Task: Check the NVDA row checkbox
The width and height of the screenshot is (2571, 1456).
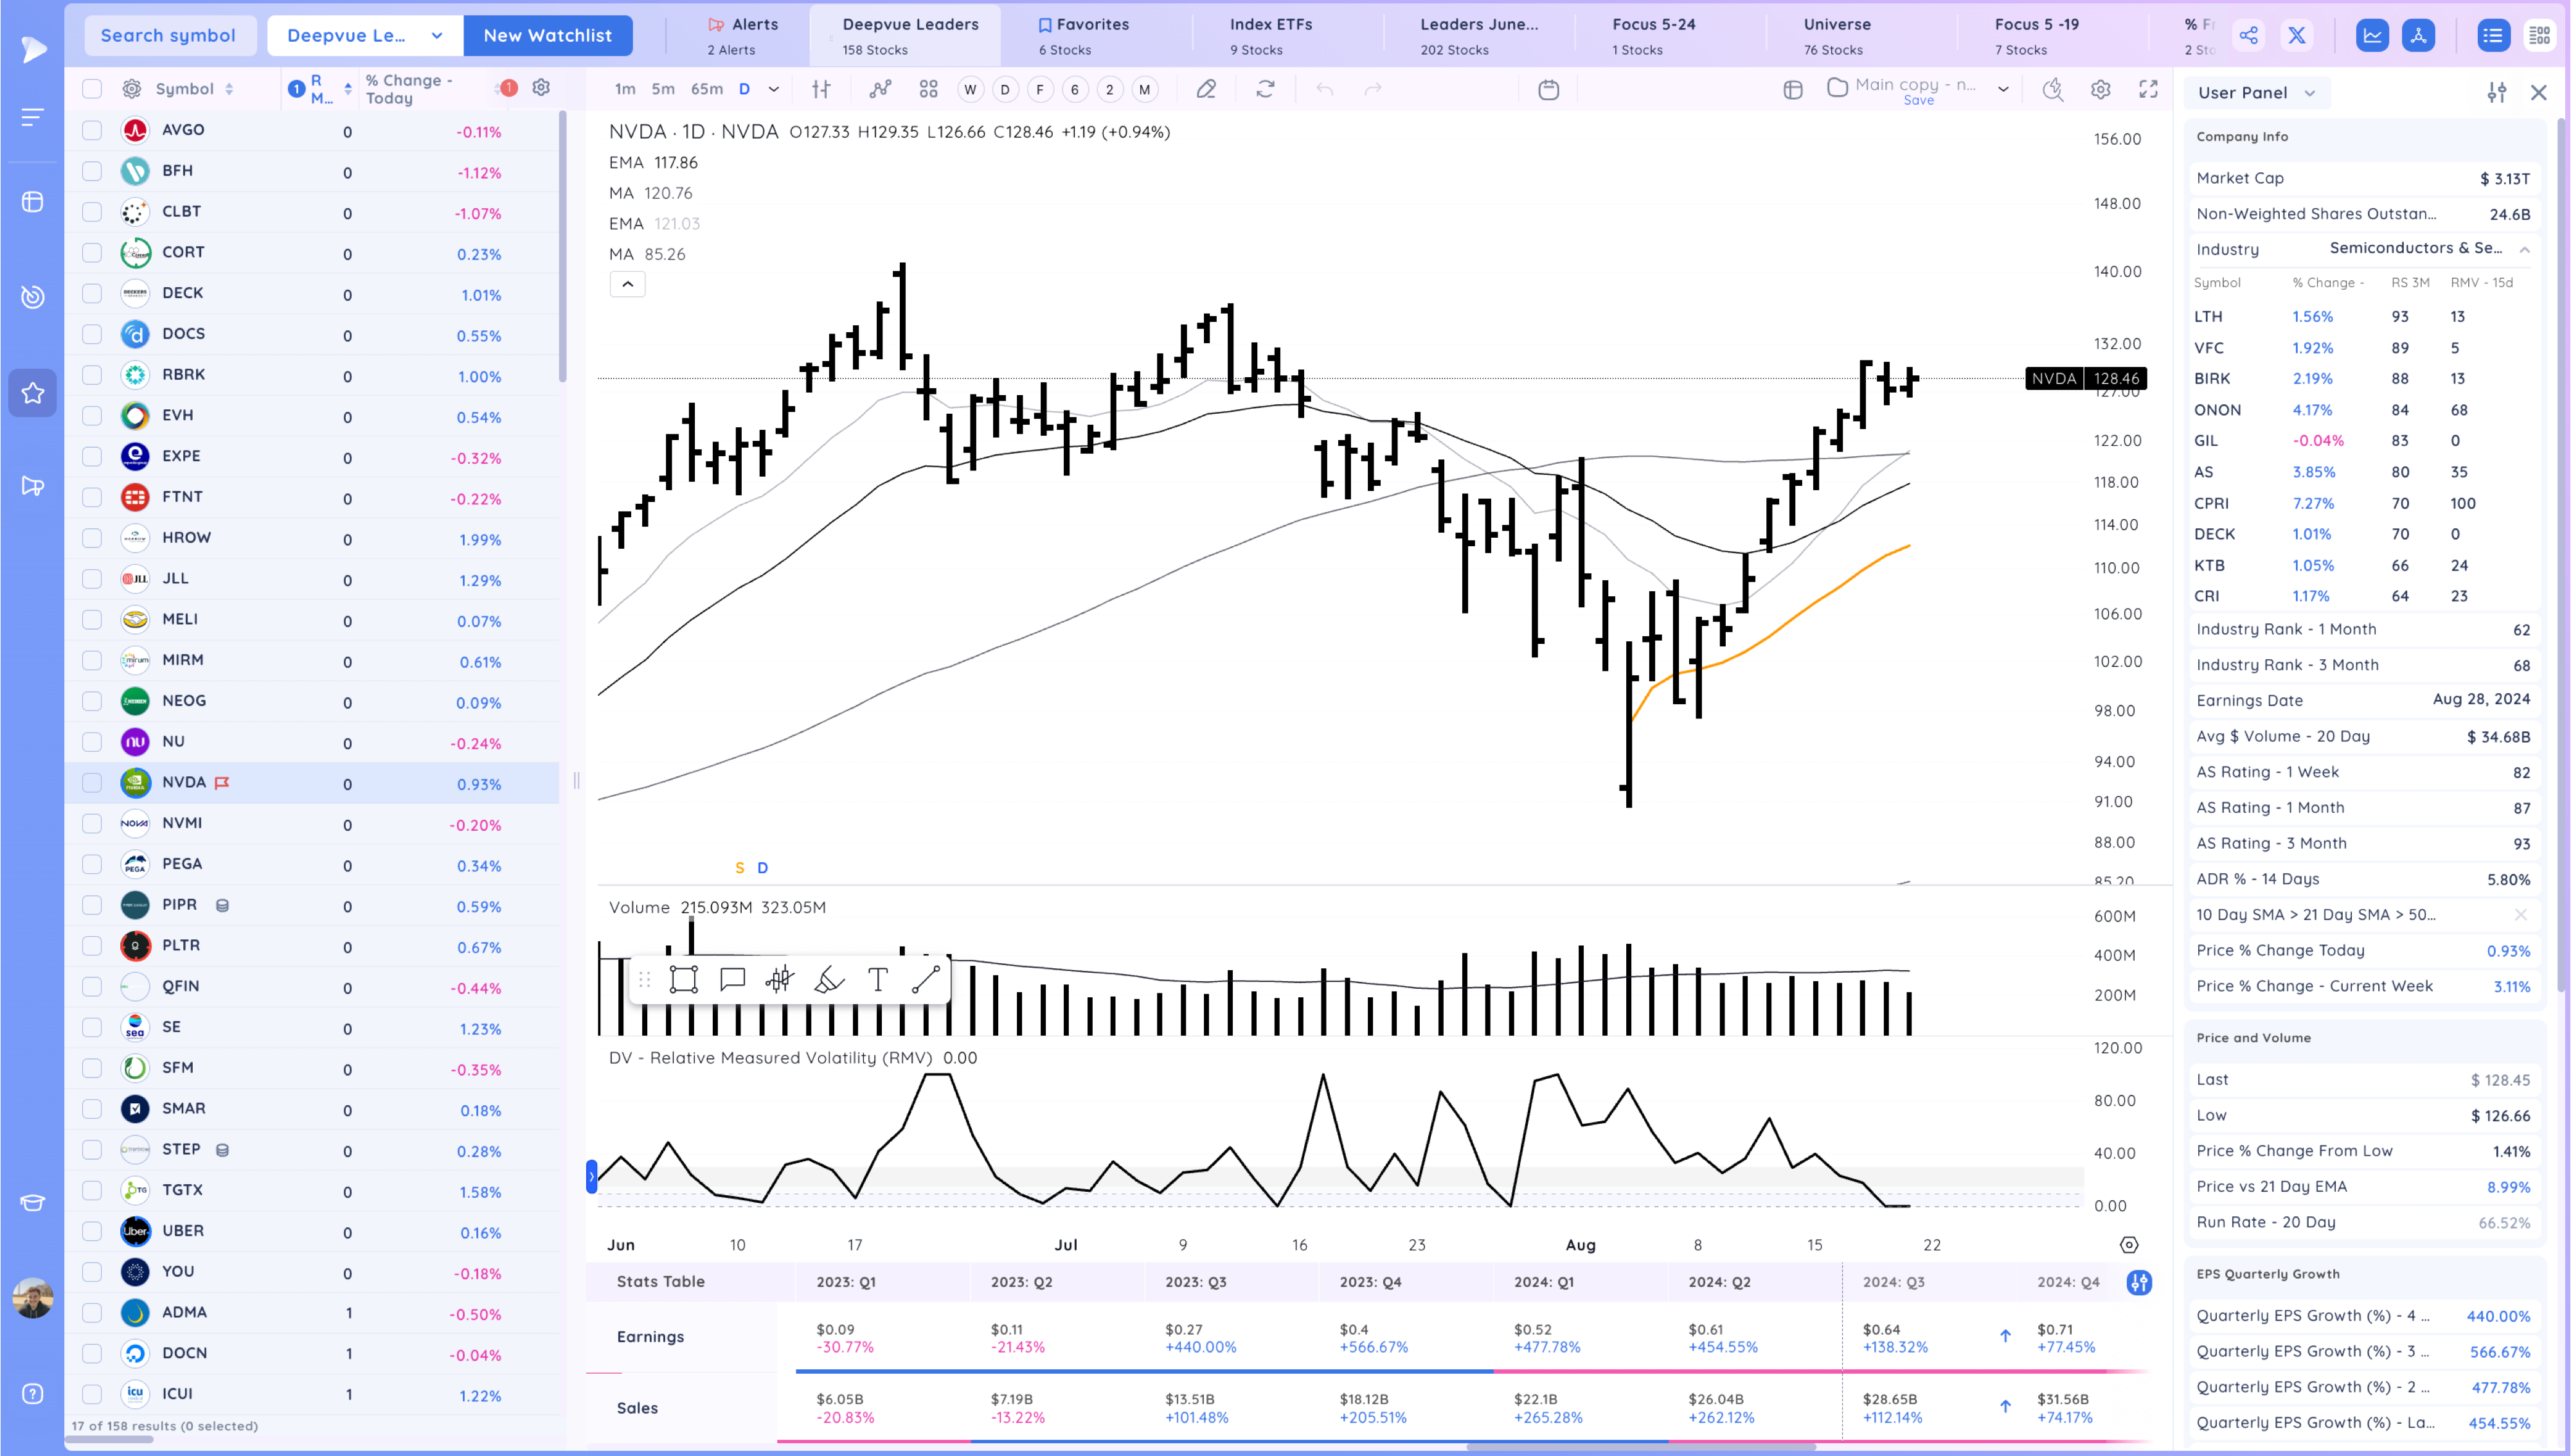Action: click(x=92, y=783)
